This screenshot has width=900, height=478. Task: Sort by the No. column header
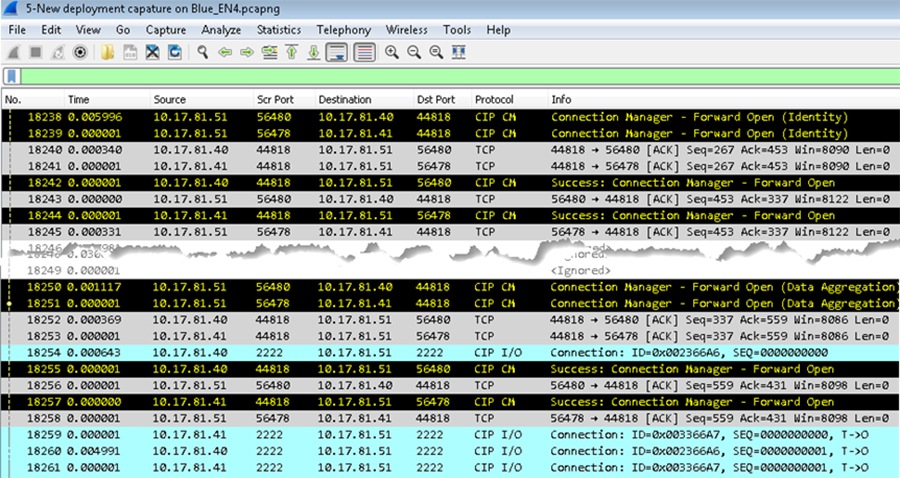click(32, 99)
